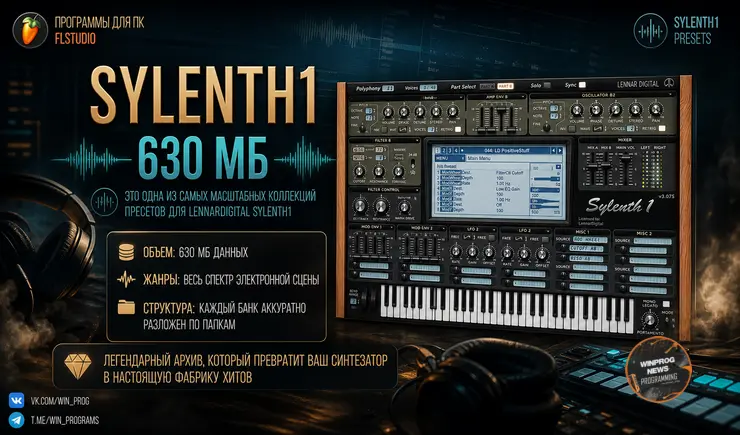Click the Sylenth 1 script logo

click(x=620, y=206)
